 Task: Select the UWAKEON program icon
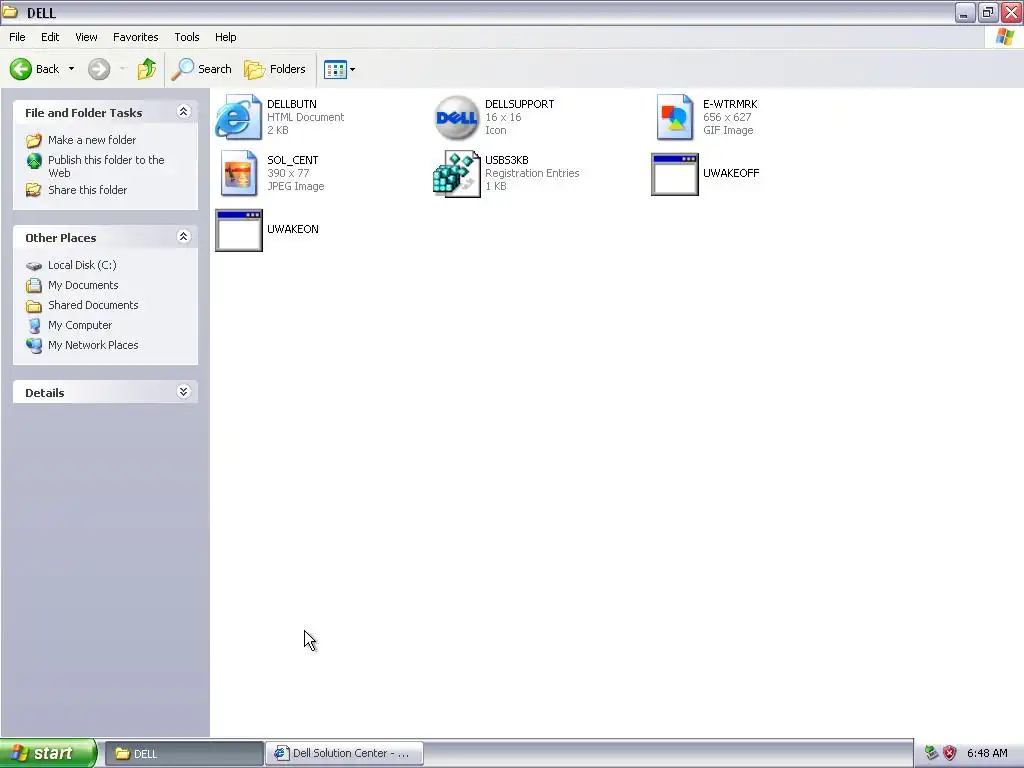[238, 231]
